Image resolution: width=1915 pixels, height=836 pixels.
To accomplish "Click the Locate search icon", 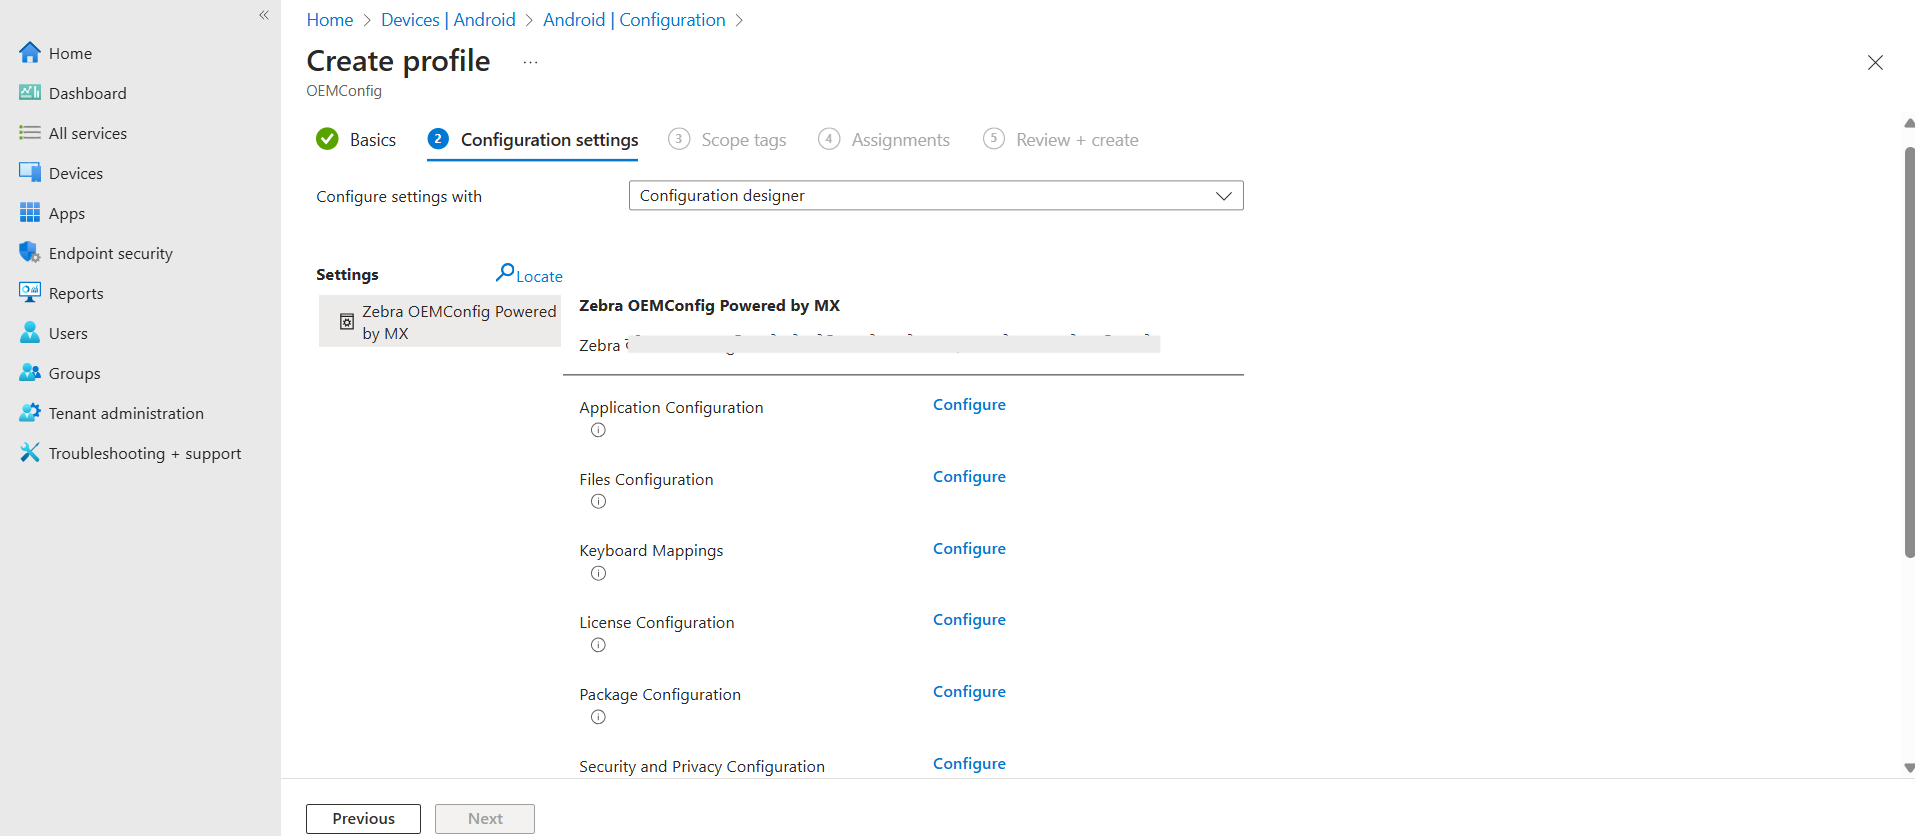I will (506, 272).
